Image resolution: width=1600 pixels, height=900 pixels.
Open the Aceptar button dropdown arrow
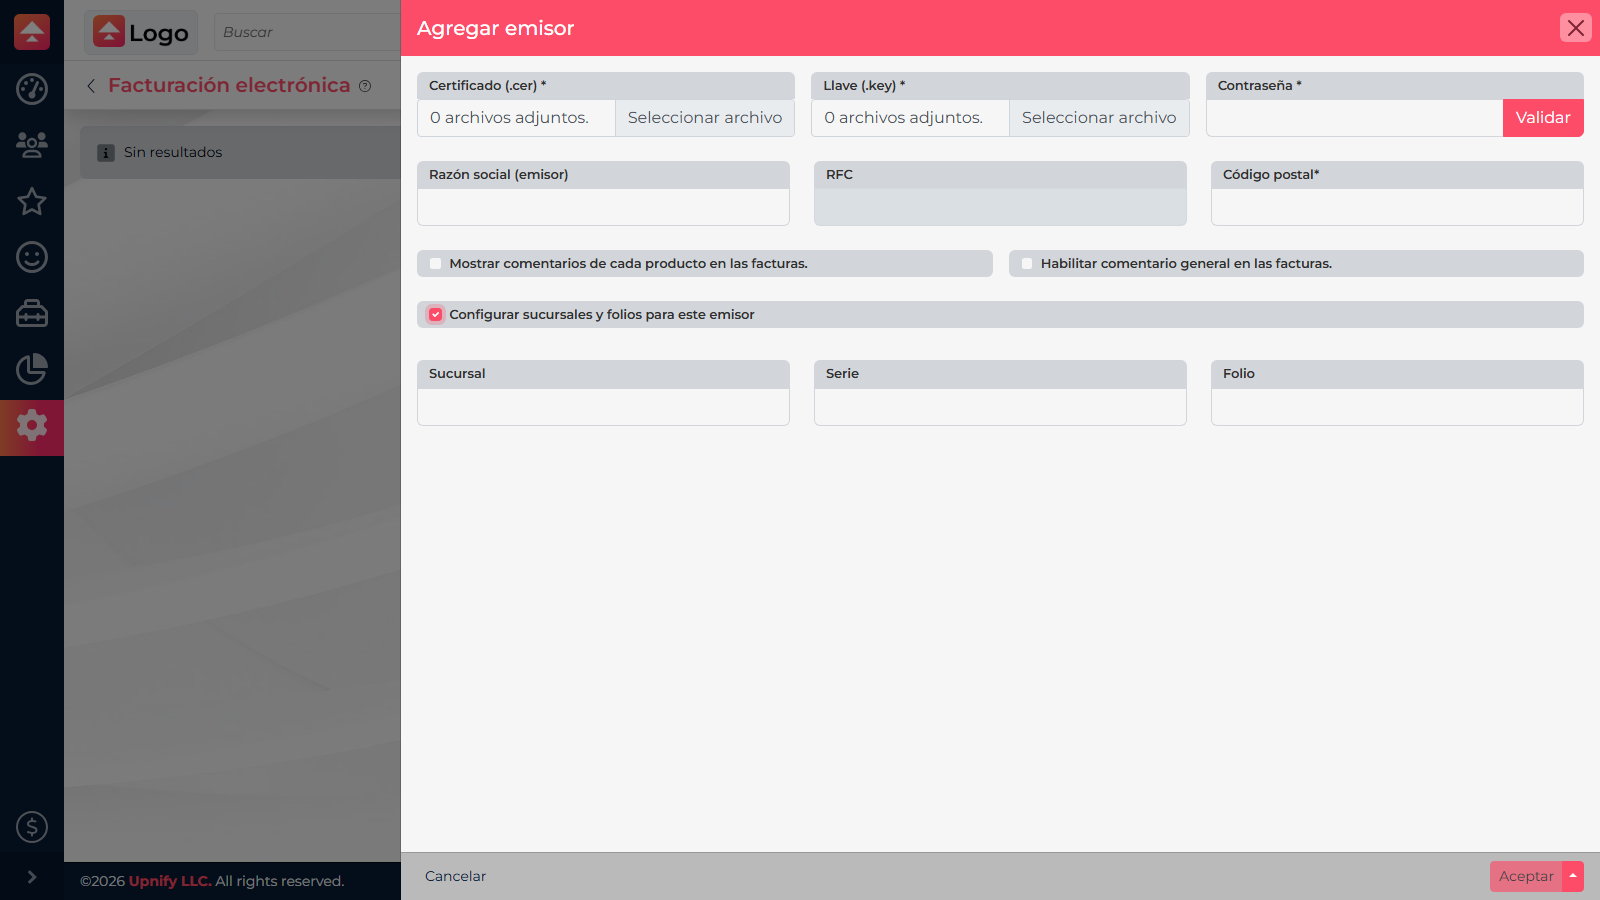coord(1573,876)
